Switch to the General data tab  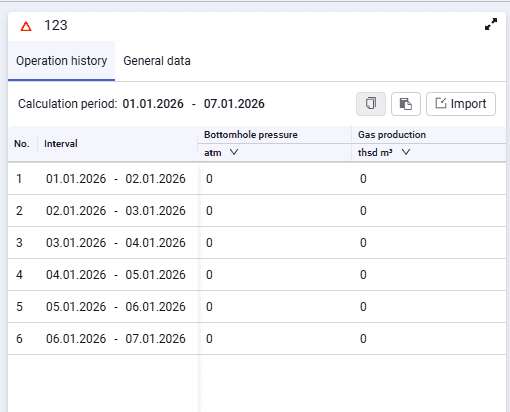point(157,61)
